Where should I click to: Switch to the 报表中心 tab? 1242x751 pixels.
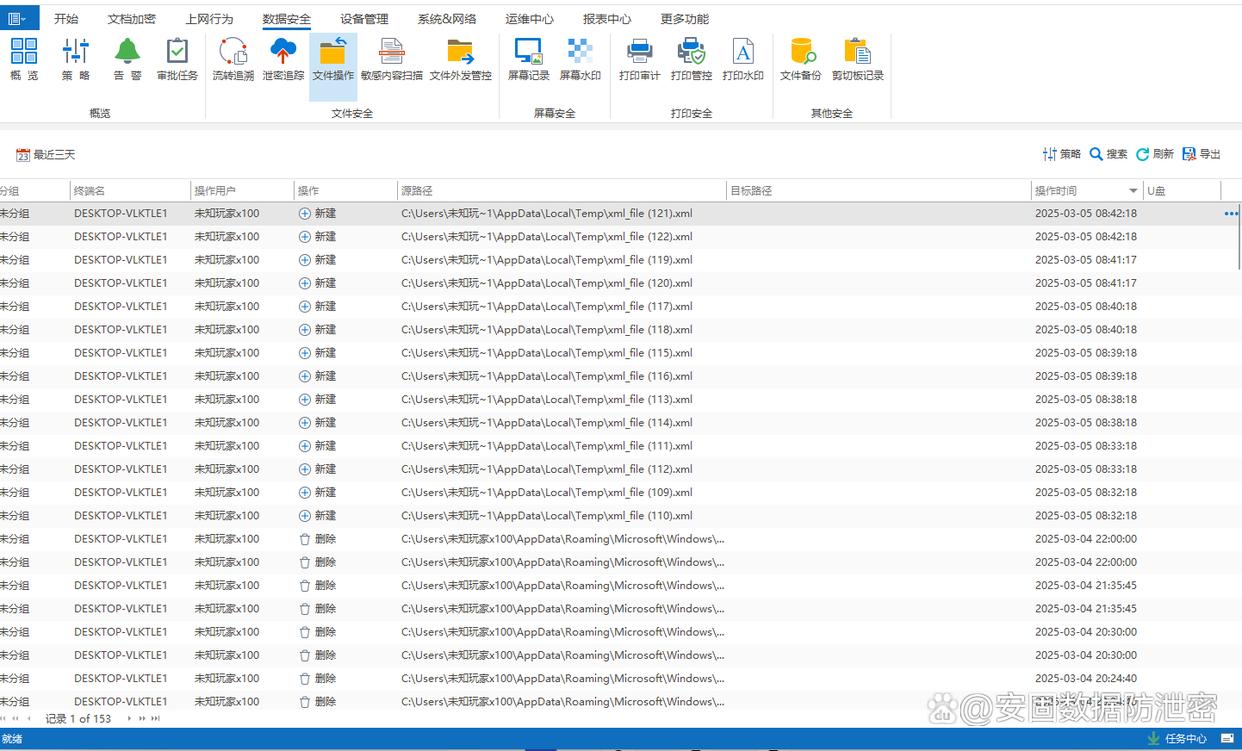607,19
